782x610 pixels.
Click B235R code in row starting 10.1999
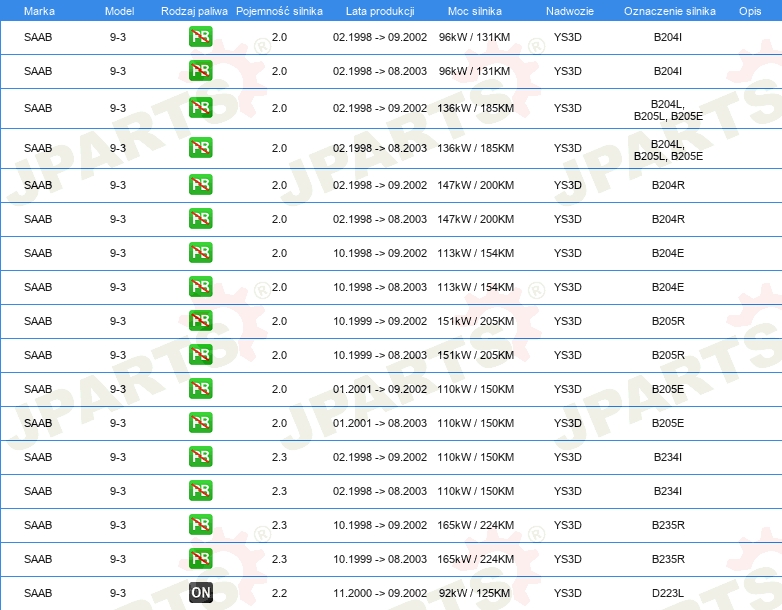[668, 559]
